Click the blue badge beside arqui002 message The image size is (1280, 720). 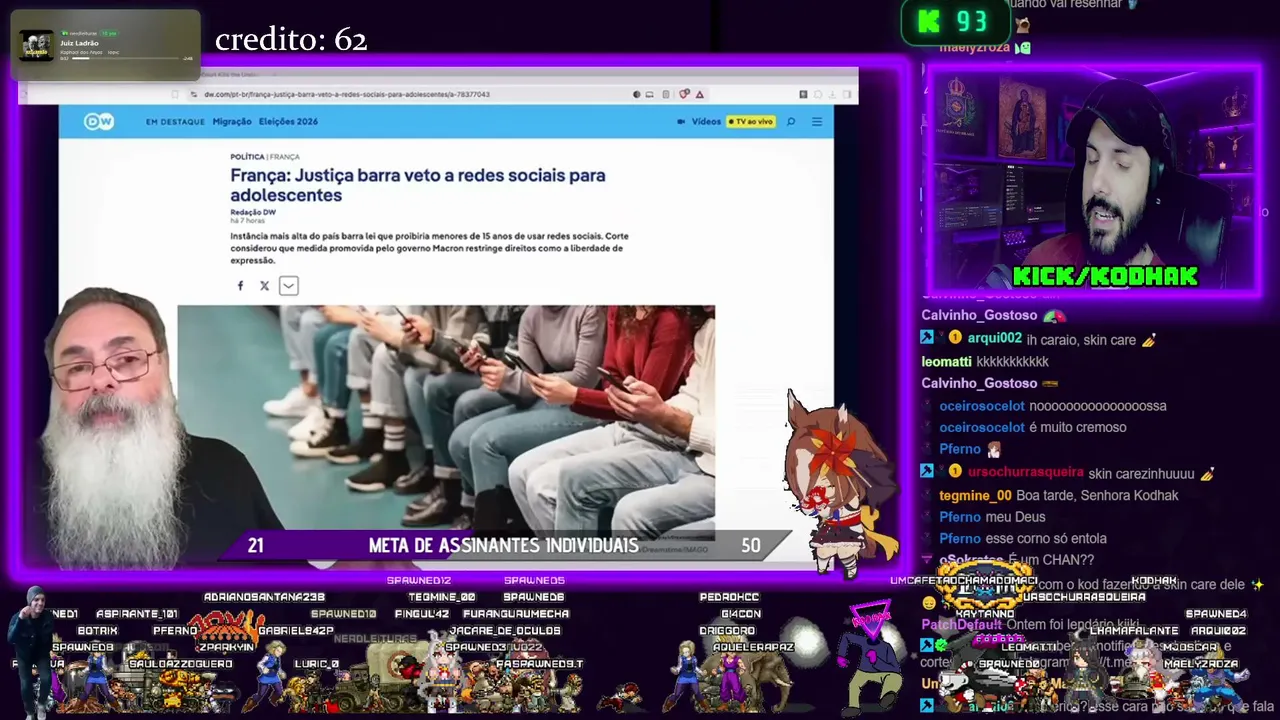point(927,338)
